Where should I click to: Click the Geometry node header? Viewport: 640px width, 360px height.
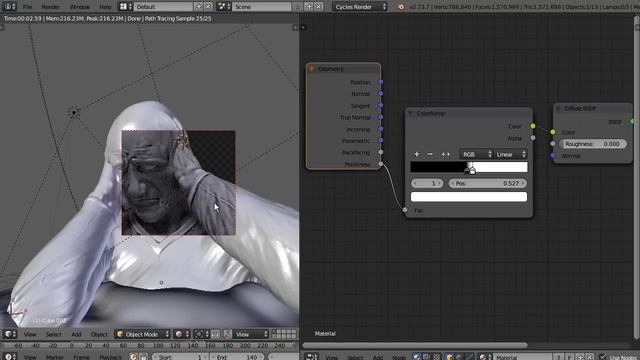[344, 69]
